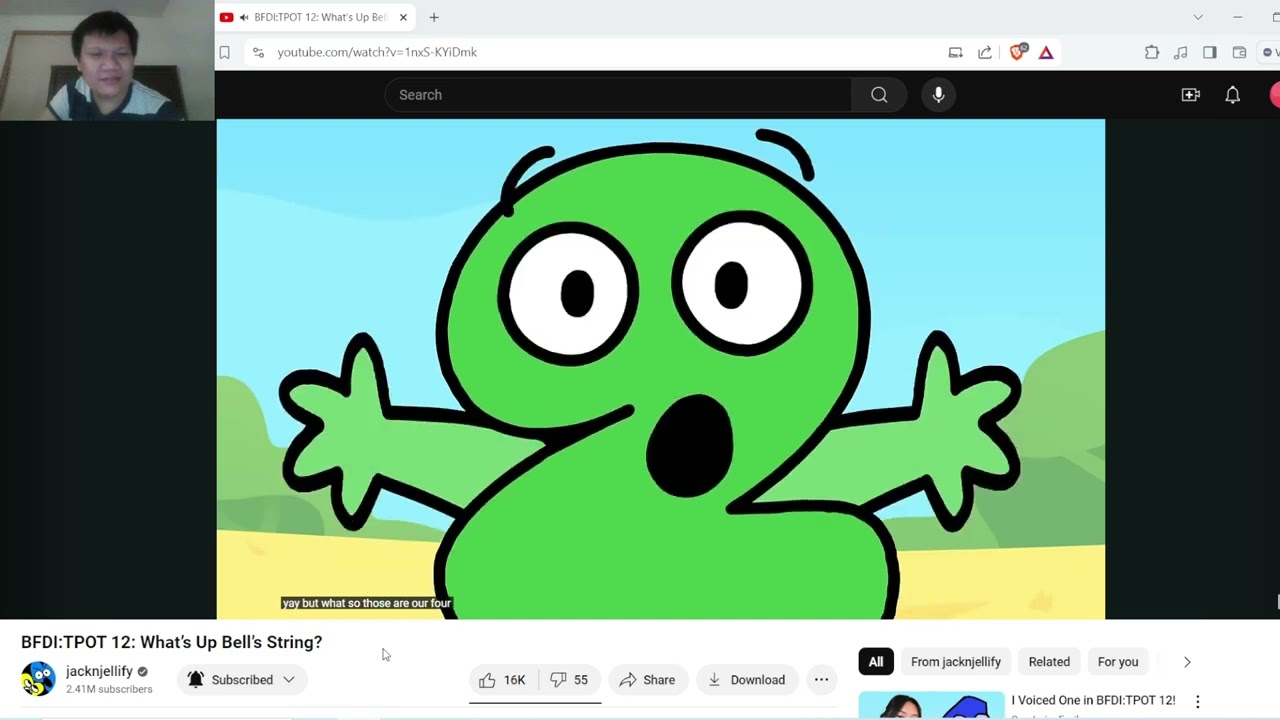Viewport: 1280px width, 720px height.
Task: Open jacknjellify channel name link
Action: click(x=99, y=671)
